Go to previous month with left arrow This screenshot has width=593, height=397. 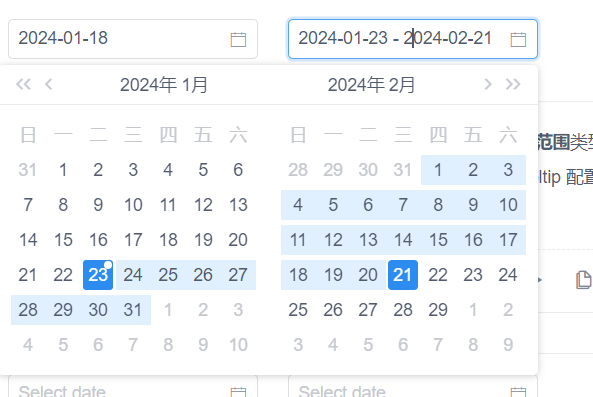[x=48, y=84]
